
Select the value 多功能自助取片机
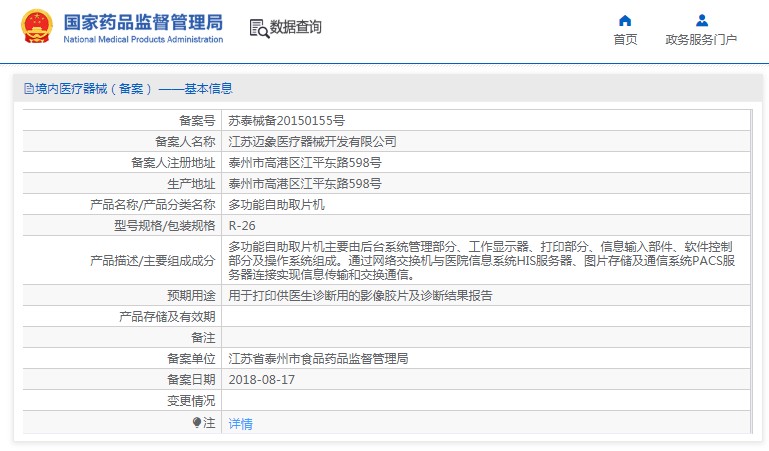[x=277, y=204]
